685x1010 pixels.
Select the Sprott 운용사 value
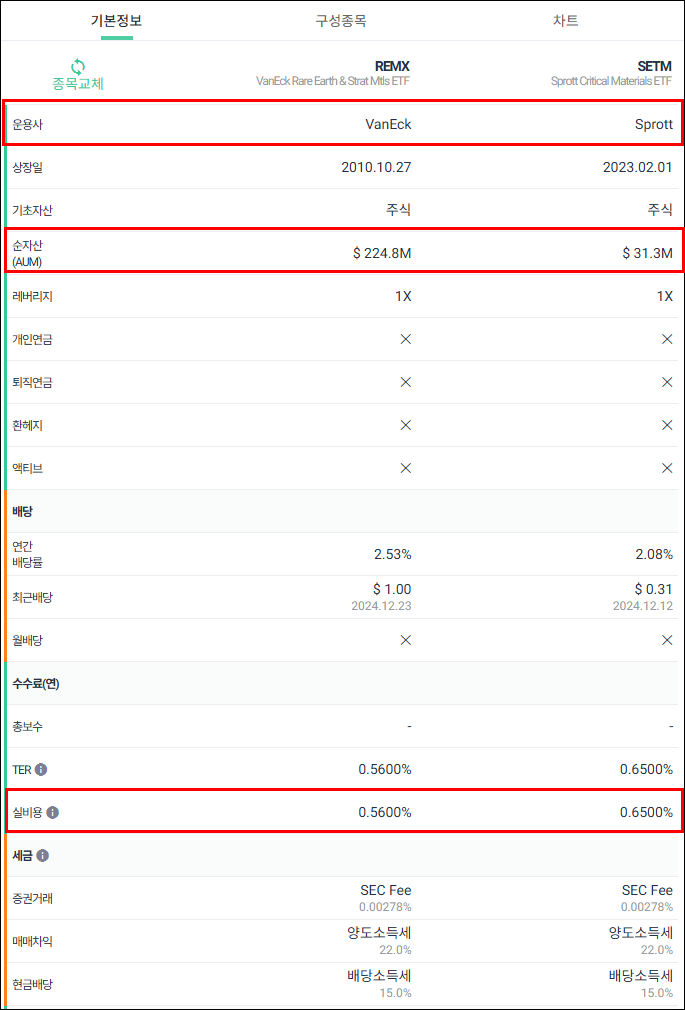click(x=653, y=124)
